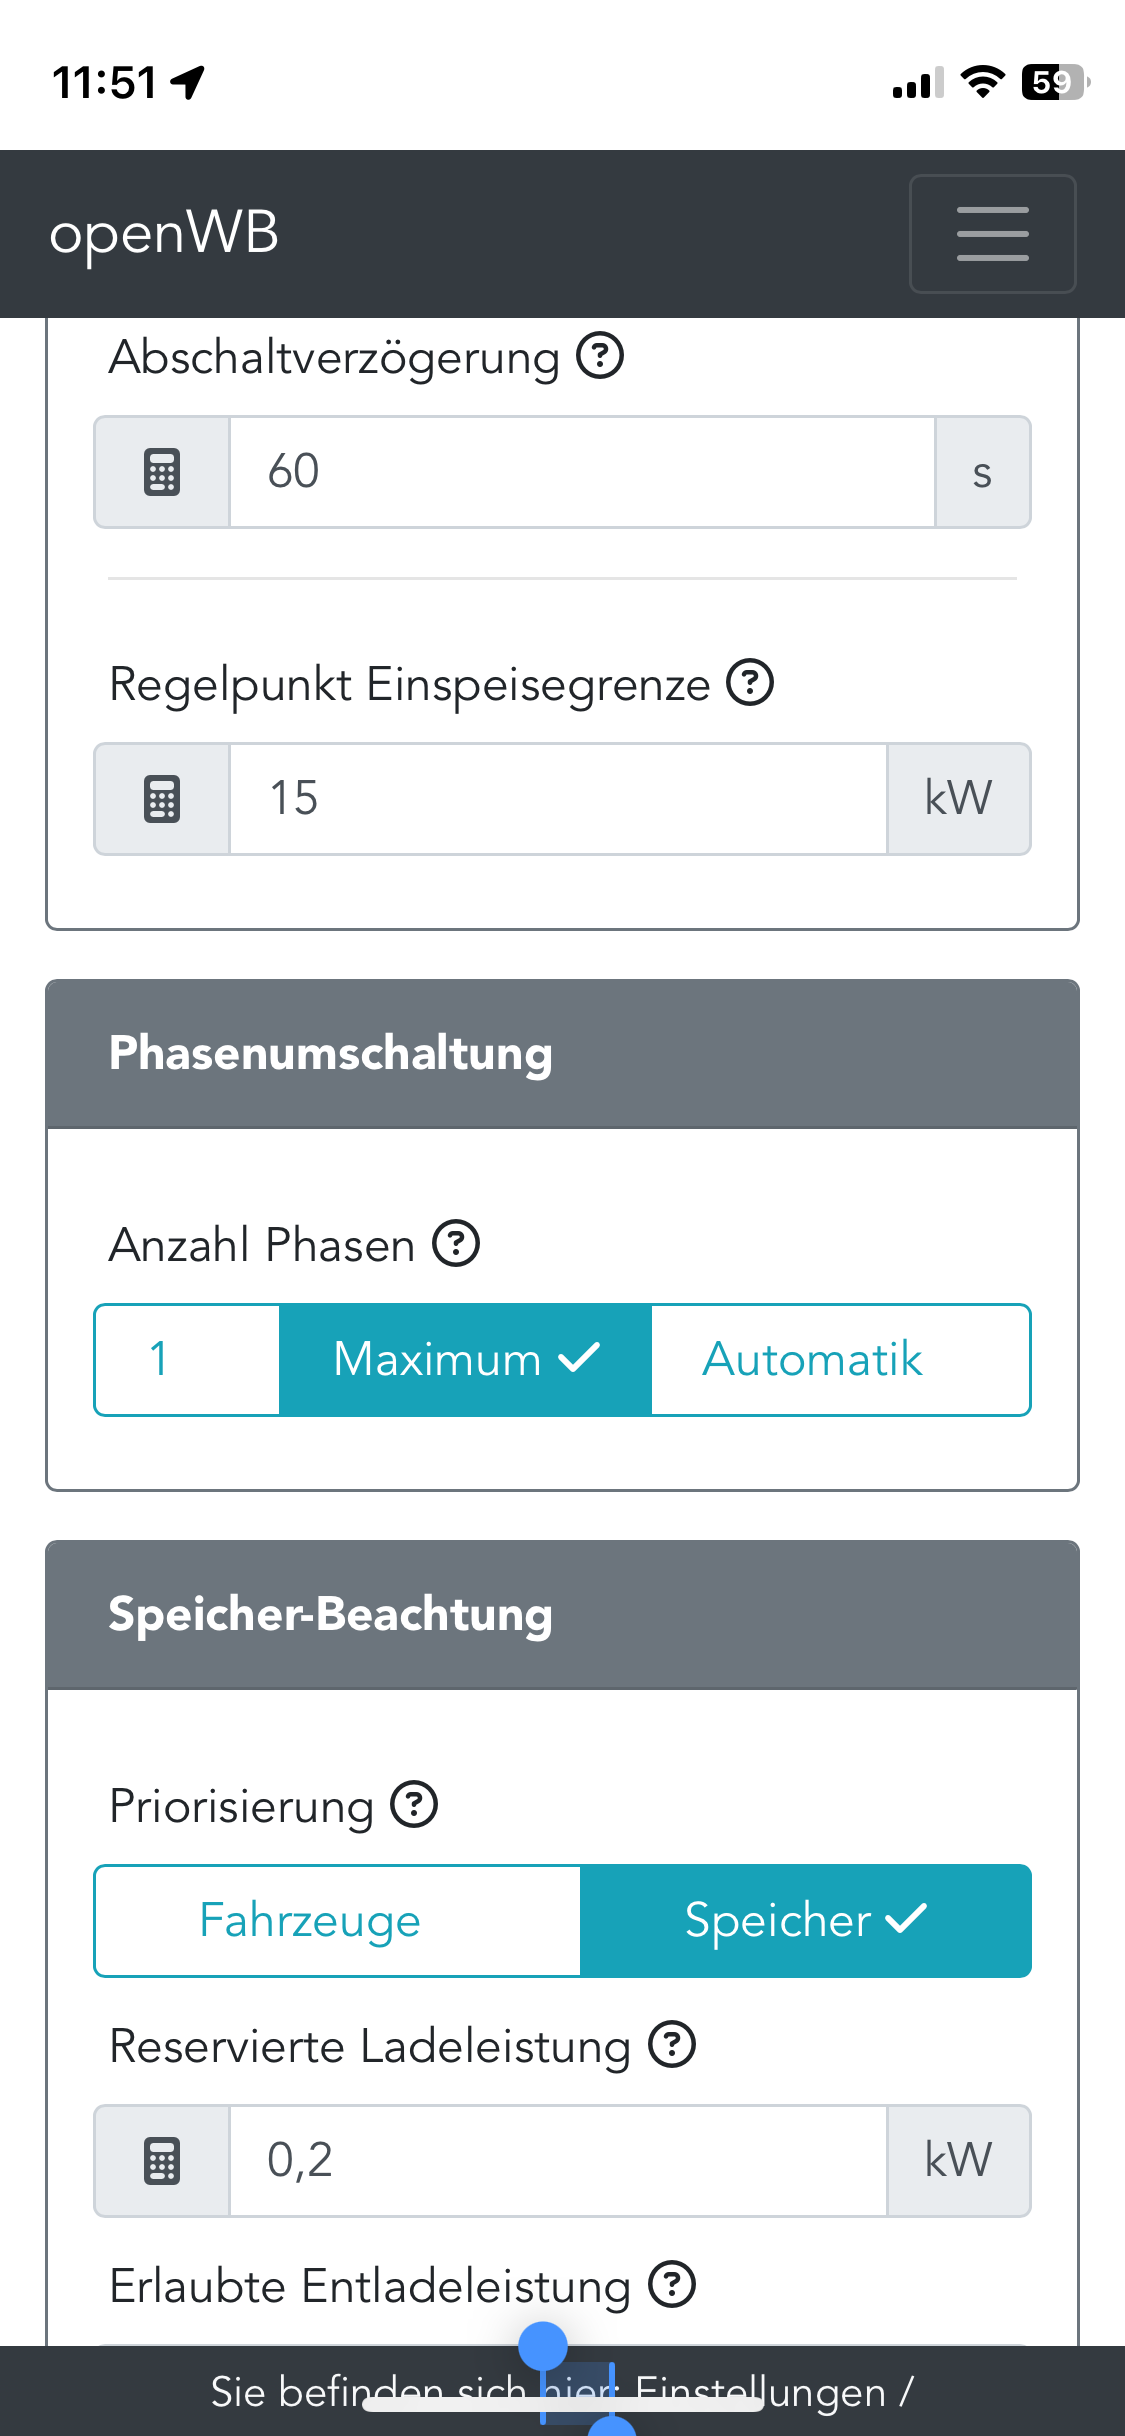Show Reservierte Ladeleistung help tooltip

coord(672,2044)
